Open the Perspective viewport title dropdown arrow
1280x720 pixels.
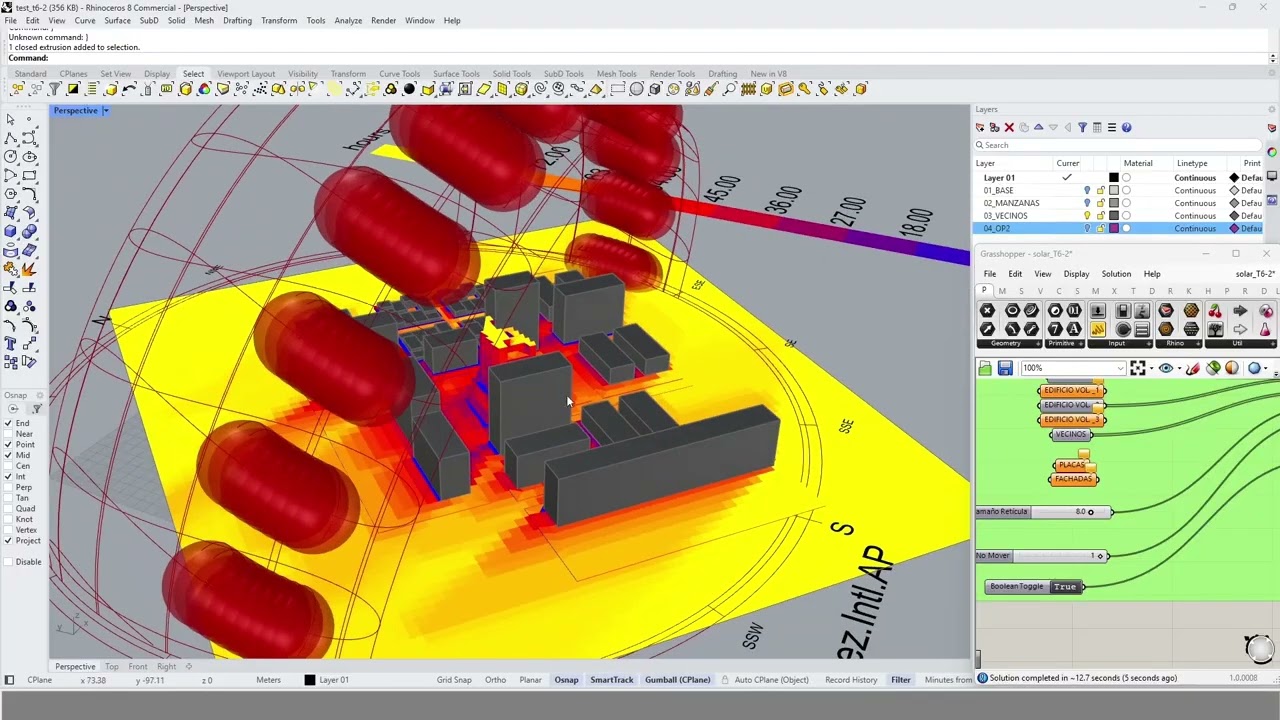pyautogui.click(x=105, y=110)
